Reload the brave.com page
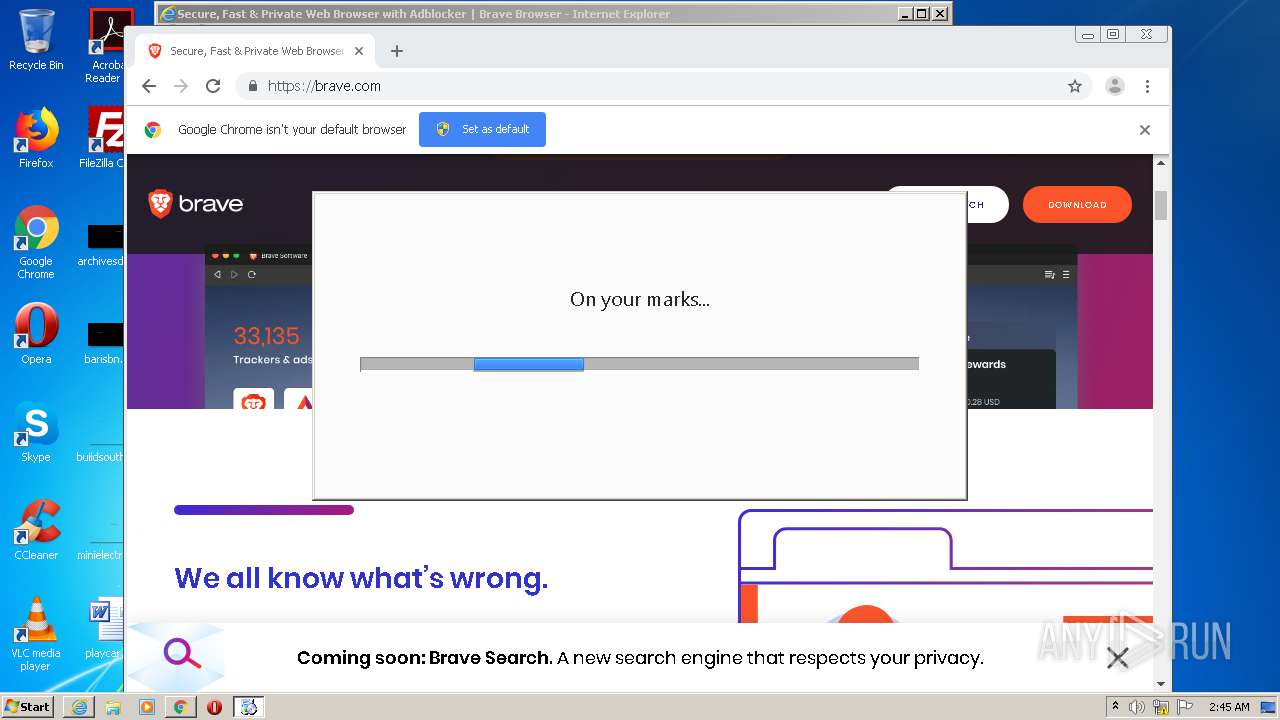1280x720 pixels. [x=213, y=86]
